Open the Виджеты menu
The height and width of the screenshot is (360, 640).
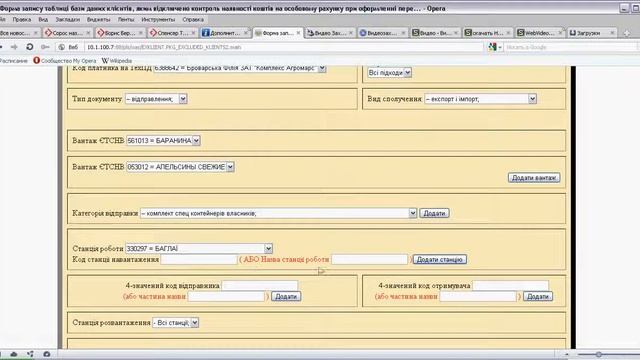[98, 19]
